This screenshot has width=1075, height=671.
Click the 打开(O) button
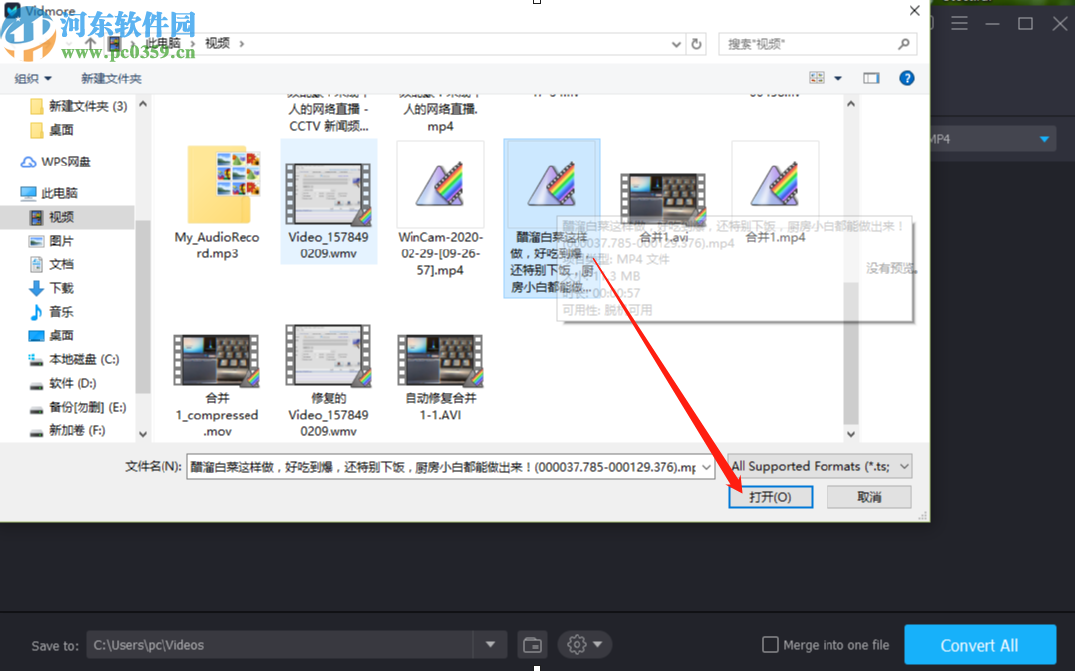click(770, 496)
